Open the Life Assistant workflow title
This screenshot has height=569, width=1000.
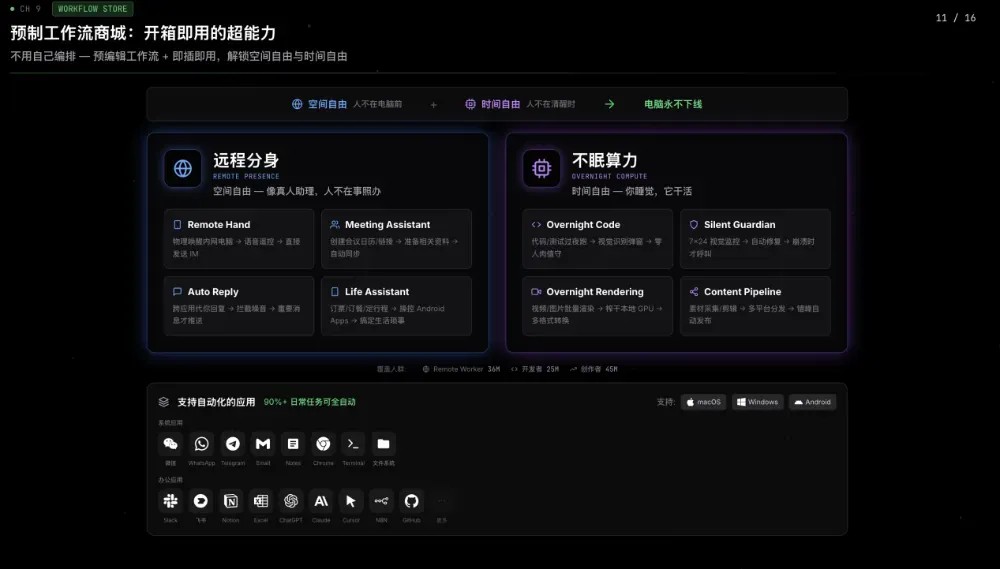377,292
